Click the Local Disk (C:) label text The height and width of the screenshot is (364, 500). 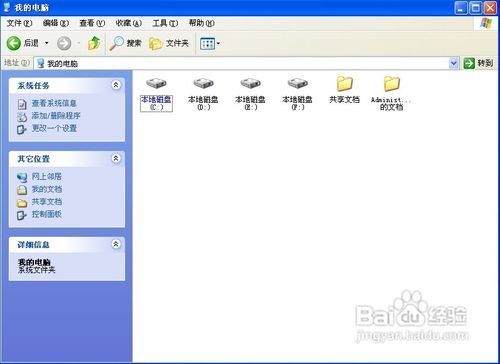point(156,103)
